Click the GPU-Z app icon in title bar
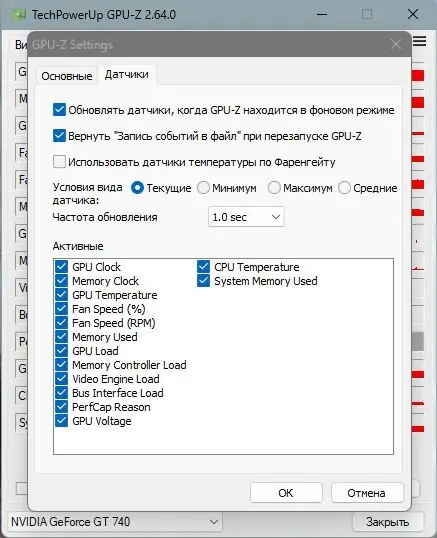Image resolution: width=437 pixels, height=538 pixels. pyautogui.click(x=20, y=15)
